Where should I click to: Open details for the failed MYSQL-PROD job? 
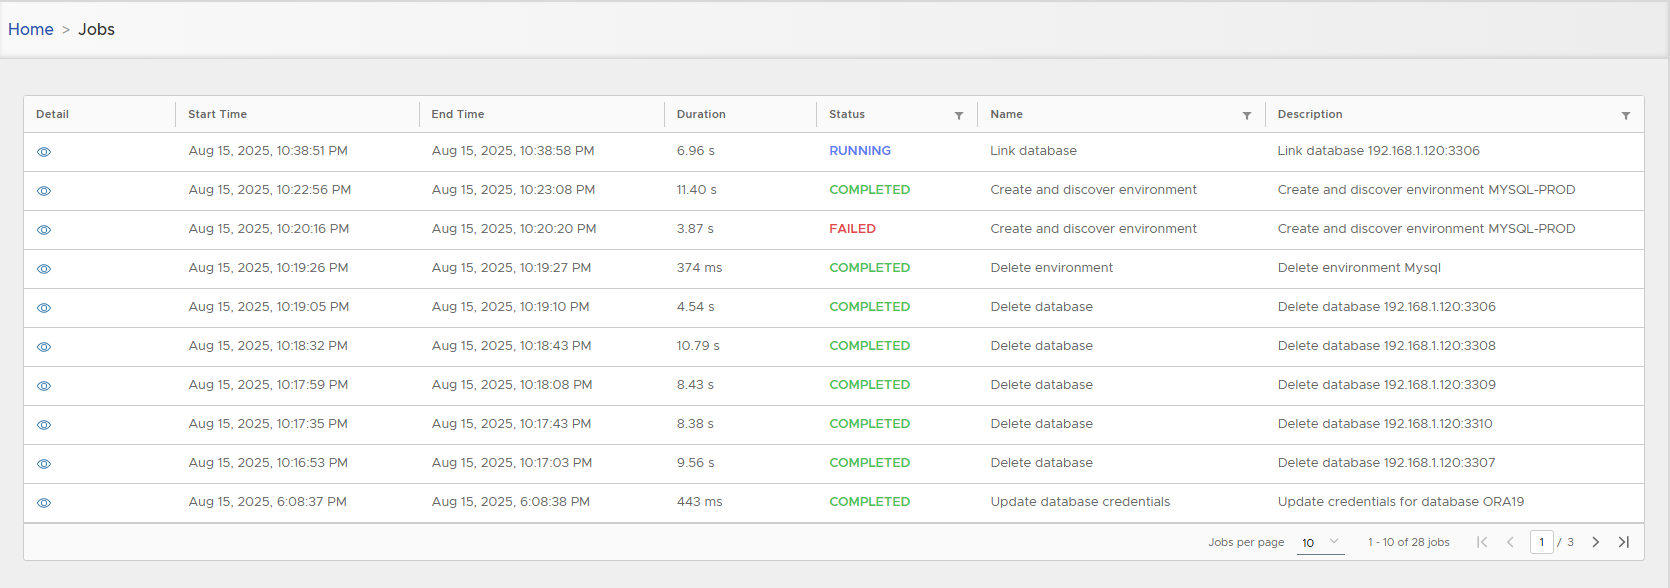(x=44, y=230)
